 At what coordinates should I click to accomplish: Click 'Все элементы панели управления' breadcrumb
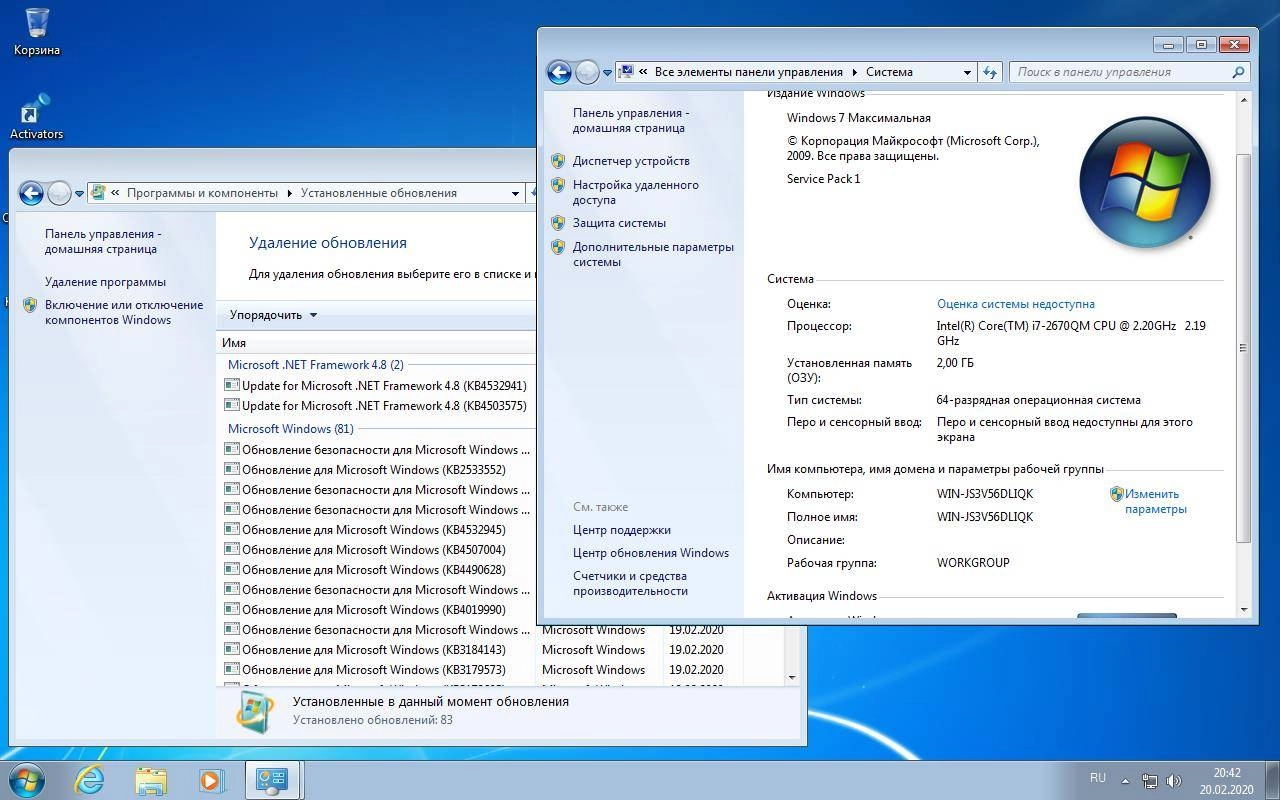(x=749, y=72)
